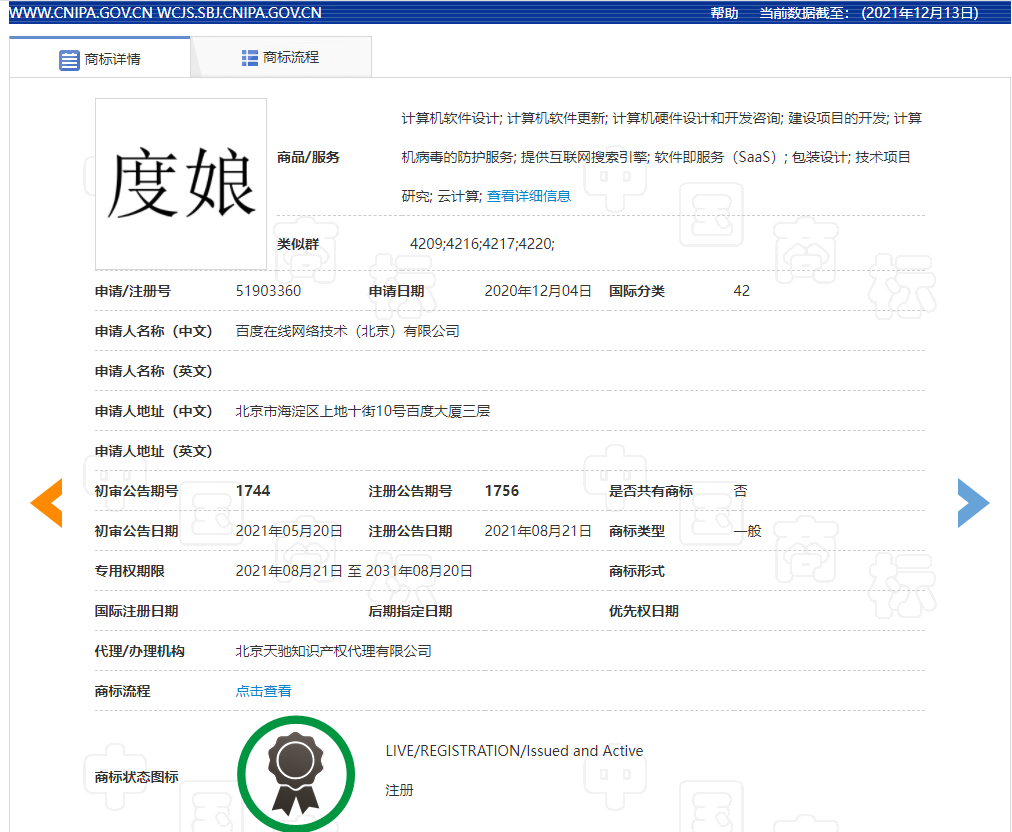Select the 注册 status text
Viewport: 1012px width, 832px height.
point(400,790)
